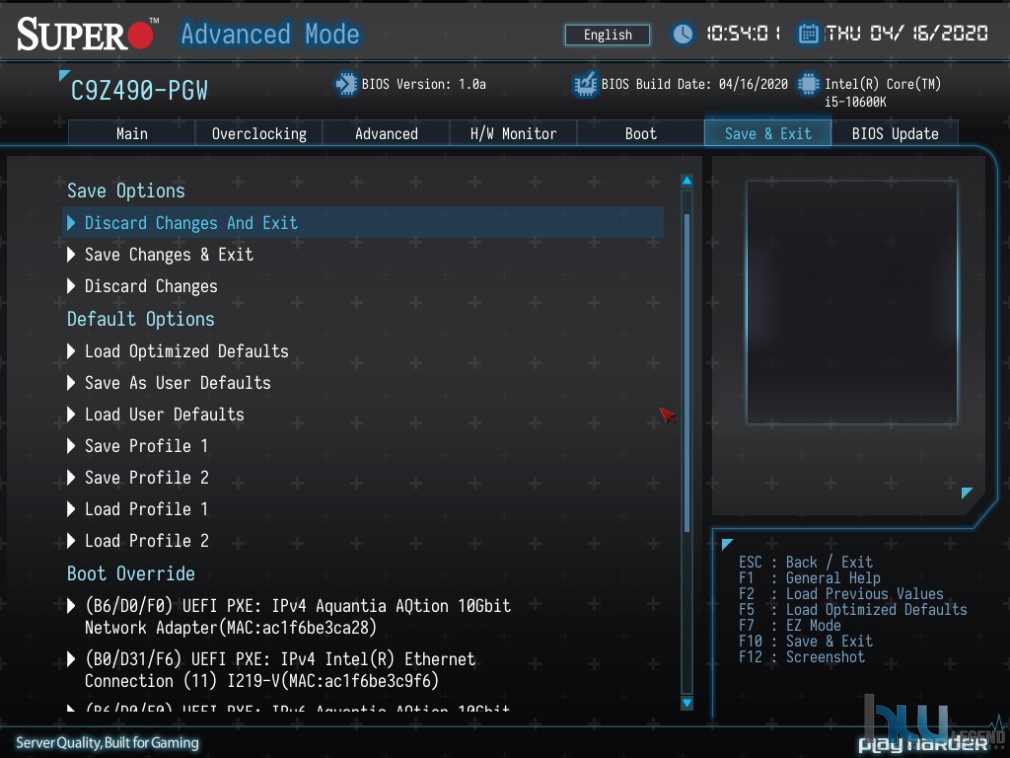Click the F12 : Screenshot hint
The image size is (1010, 758).
click(802, 657)
